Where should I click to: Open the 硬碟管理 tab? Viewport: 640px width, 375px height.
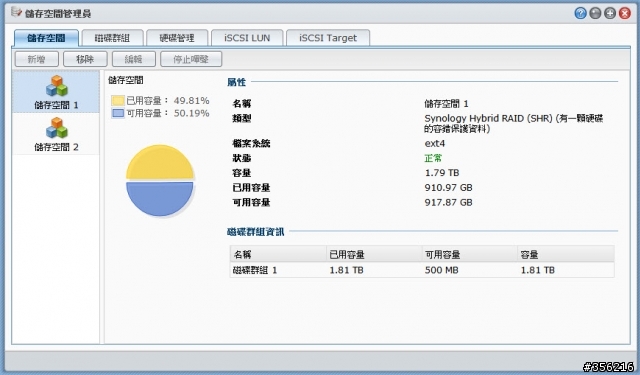[177, 38]
